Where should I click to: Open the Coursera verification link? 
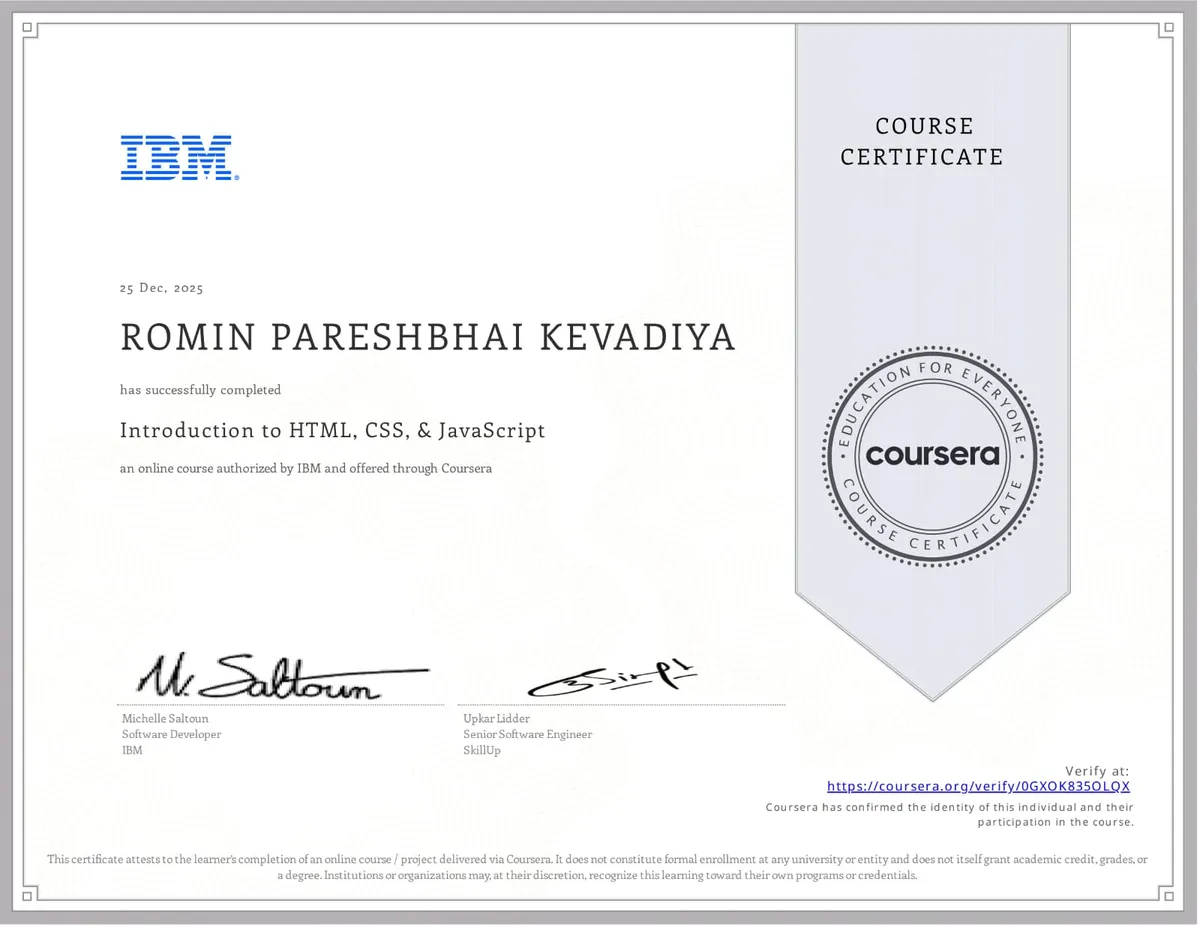point(978,786)
